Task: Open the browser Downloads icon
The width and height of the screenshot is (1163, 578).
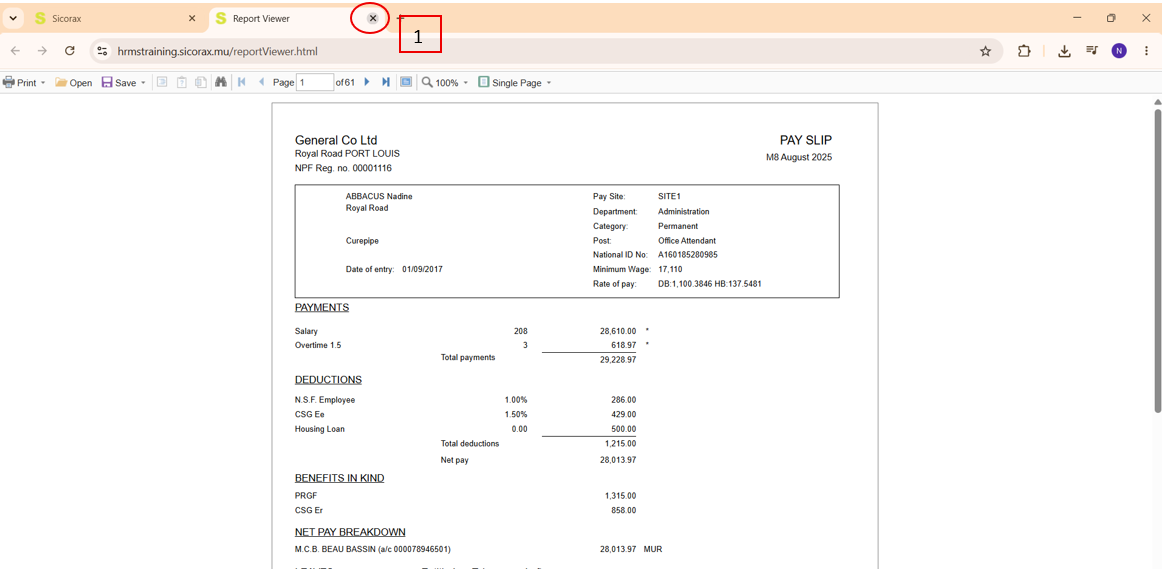Action: [1064, 51]
